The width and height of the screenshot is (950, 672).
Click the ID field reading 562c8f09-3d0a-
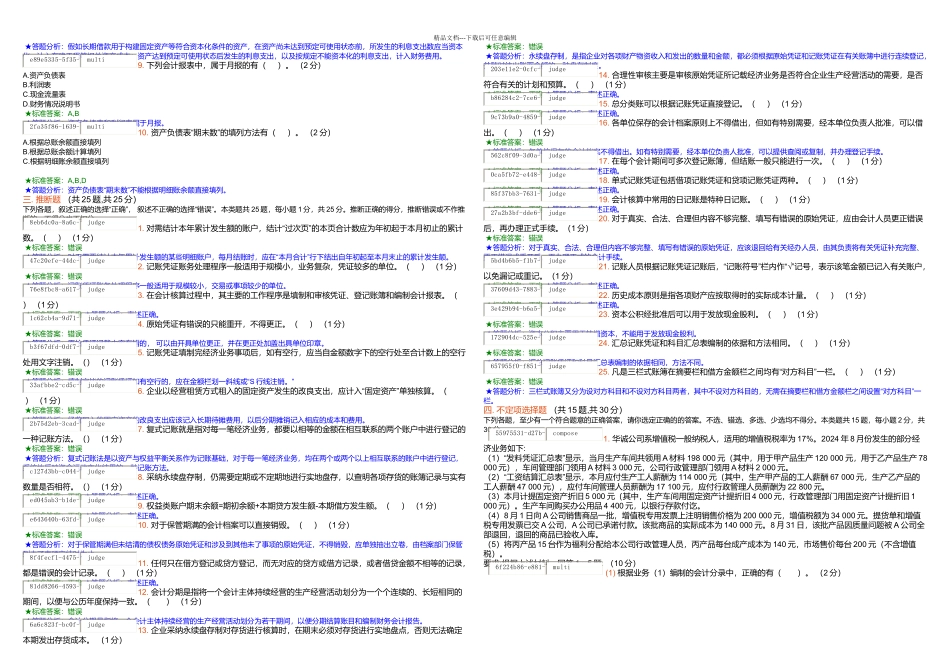pos(513,156)
